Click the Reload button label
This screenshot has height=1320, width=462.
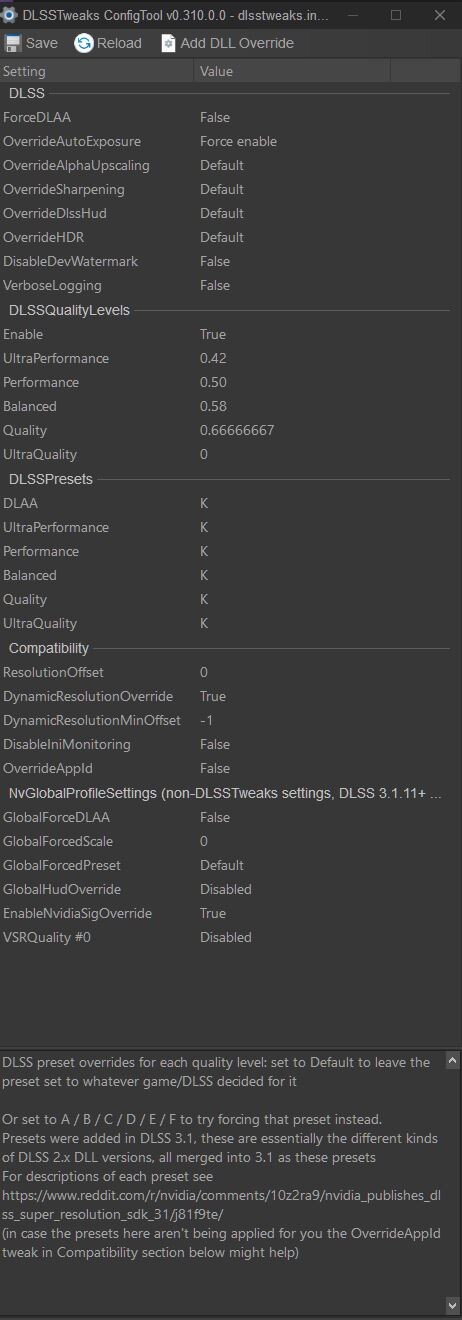point(119,43)
